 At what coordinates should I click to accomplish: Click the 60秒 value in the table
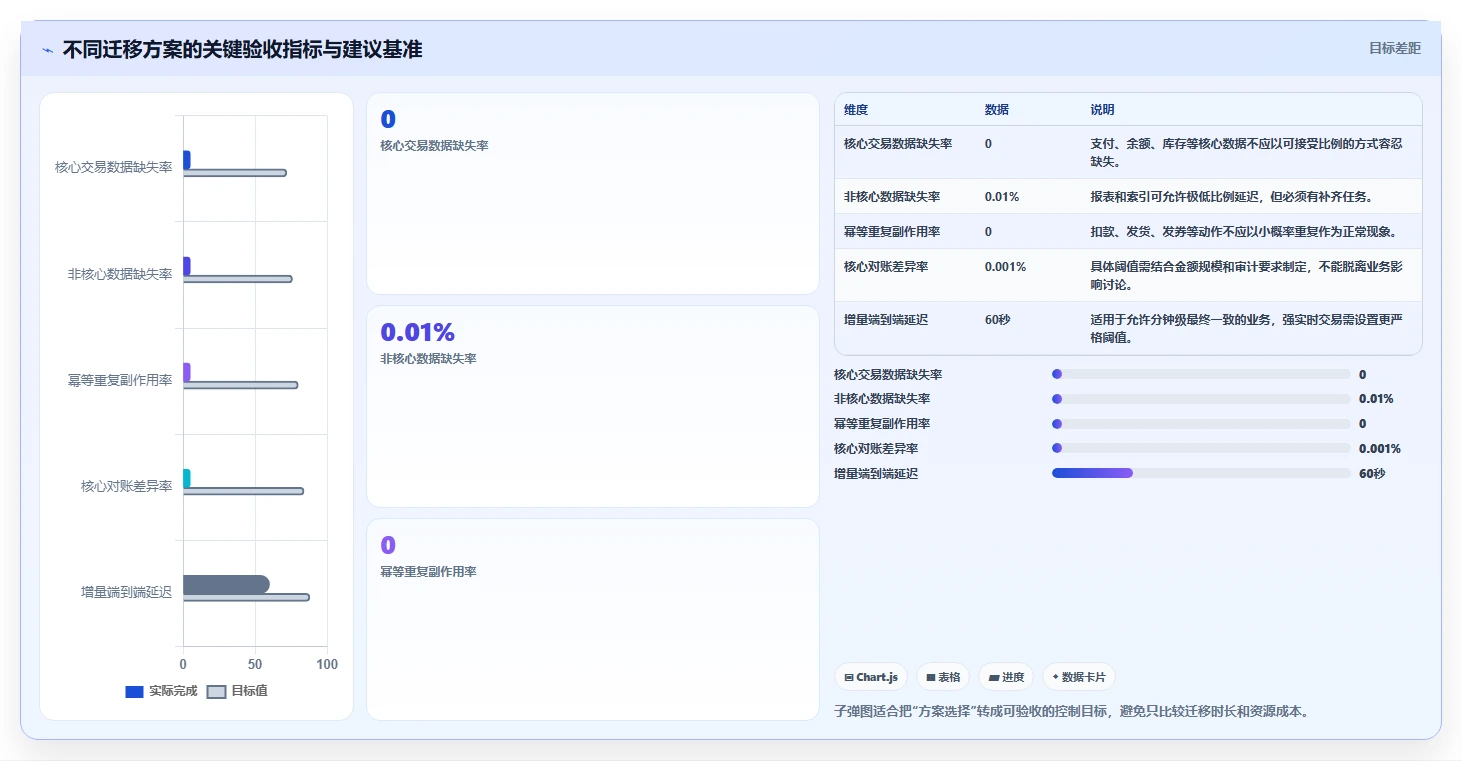(x=997, y=319)
